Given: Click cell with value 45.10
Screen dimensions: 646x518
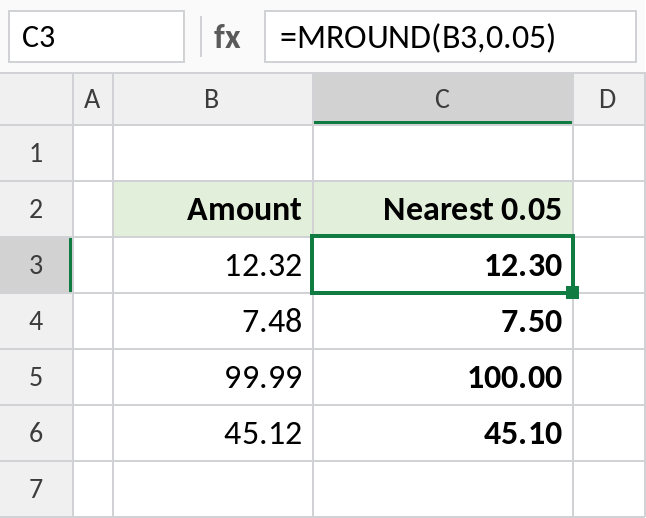Looking at the screenshot, I should [443, 433].
